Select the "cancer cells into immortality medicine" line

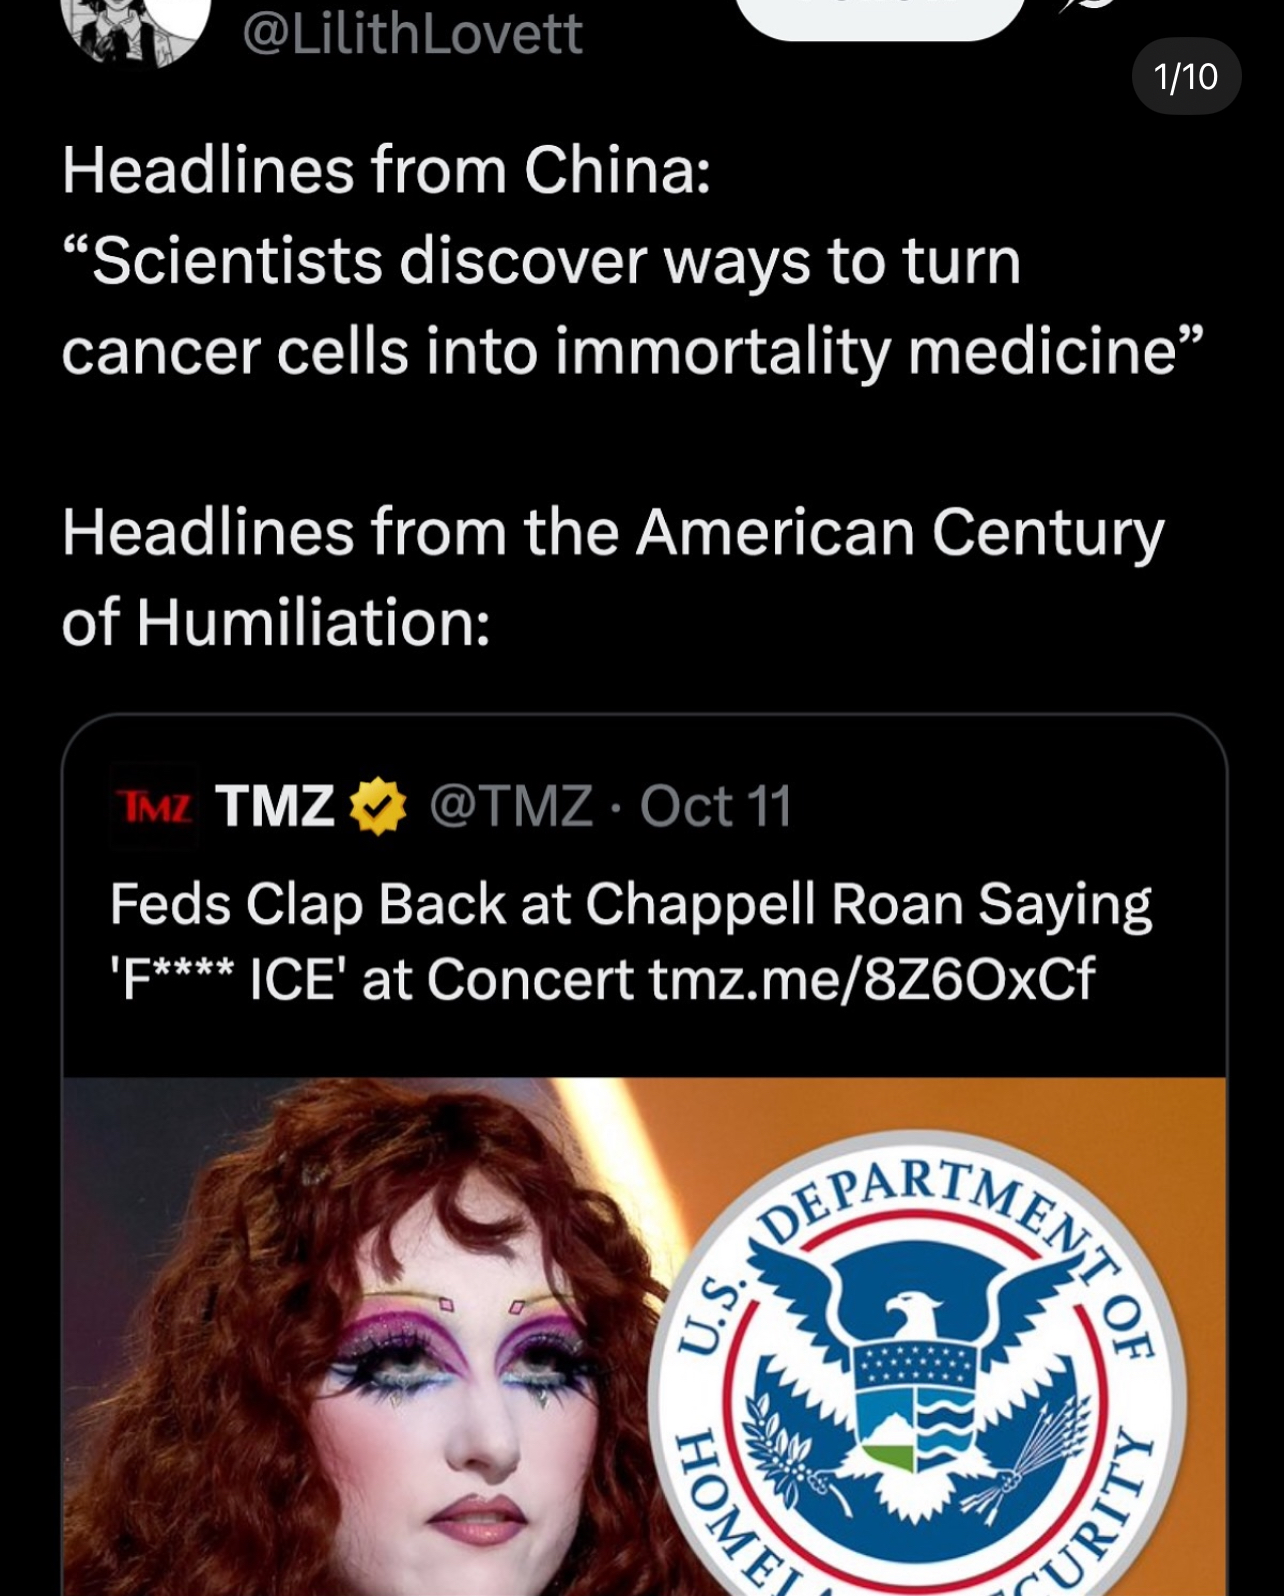coord(630,352)
